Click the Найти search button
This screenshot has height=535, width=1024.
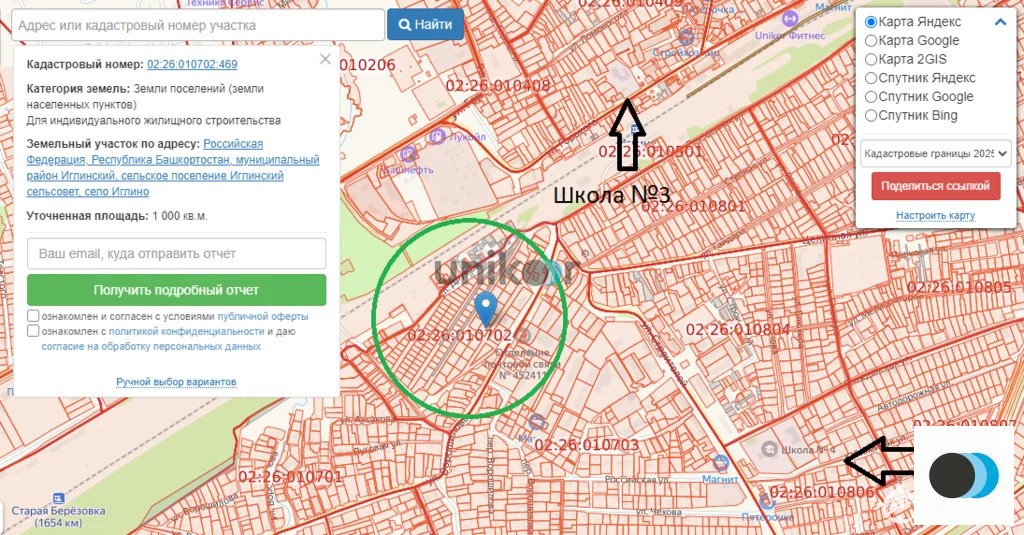pos(426,25)
